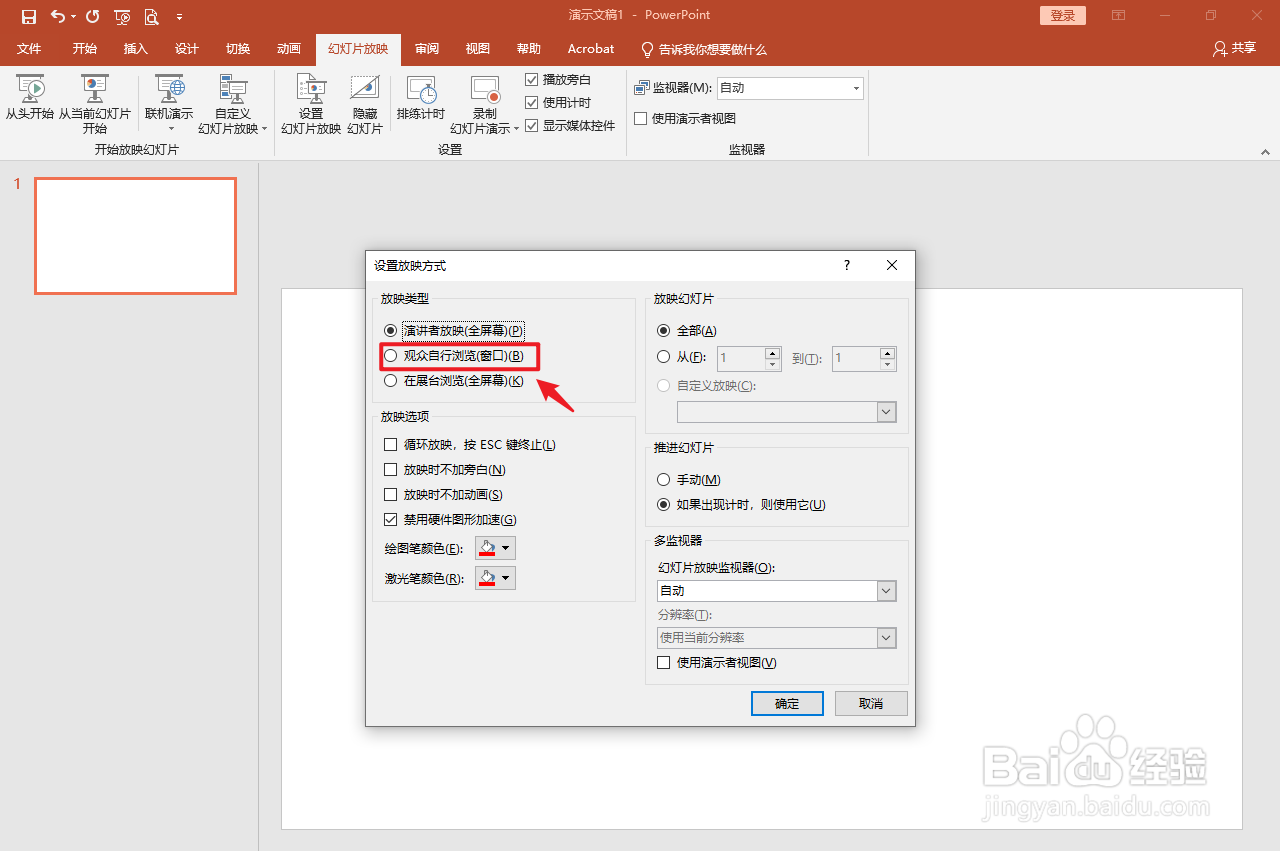Expand 录制幻灯片演示 dropdown arrow

point(517,130)
